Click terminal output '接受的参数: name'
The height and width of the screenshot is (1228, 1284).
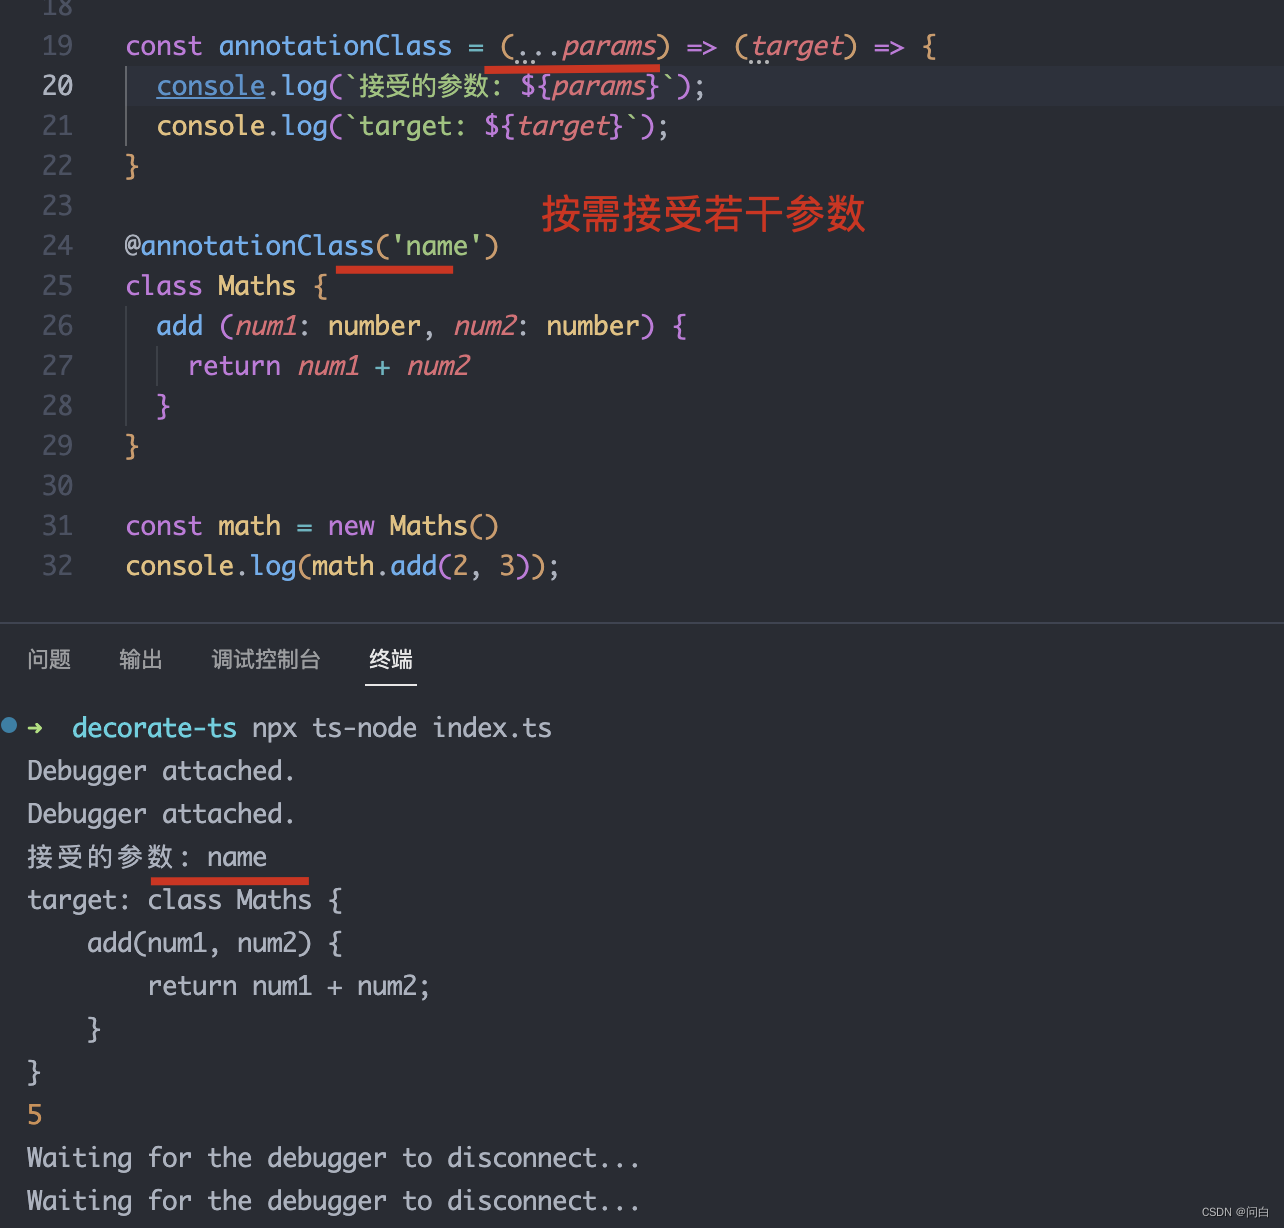point(147,857)
